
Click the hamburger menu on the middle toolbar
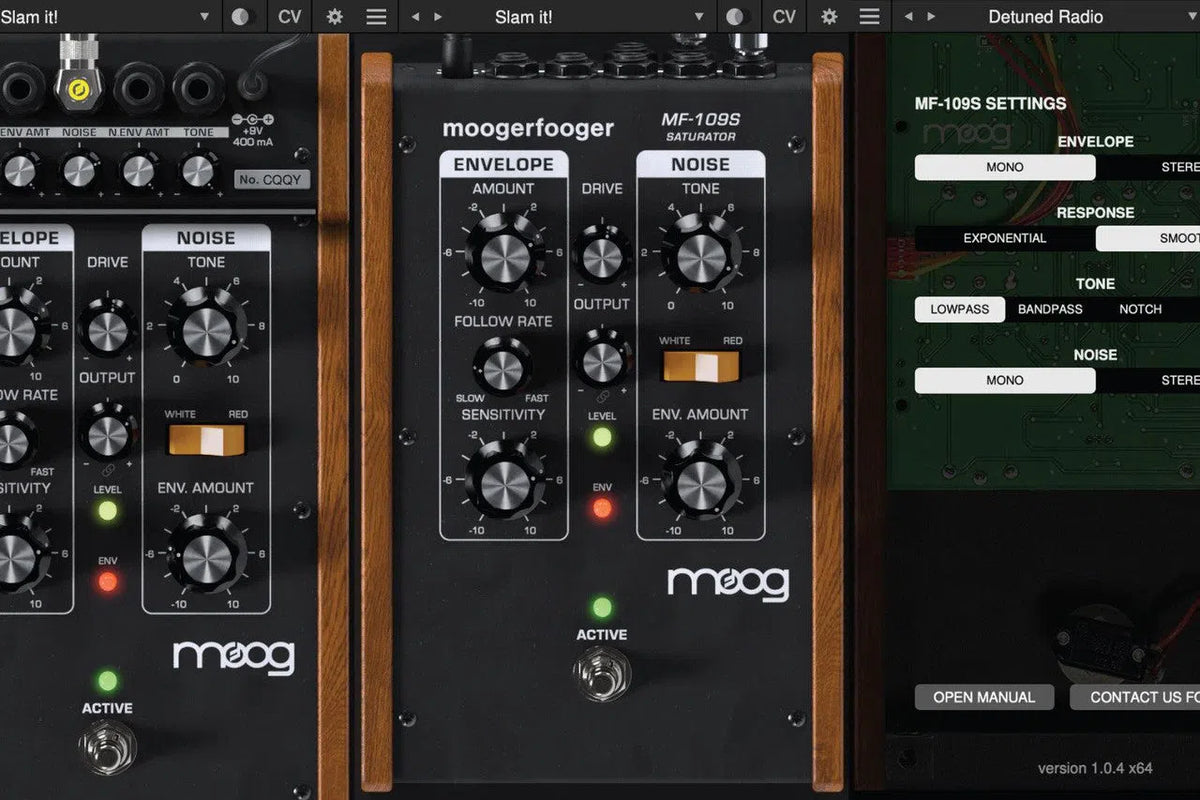(870, 16)
